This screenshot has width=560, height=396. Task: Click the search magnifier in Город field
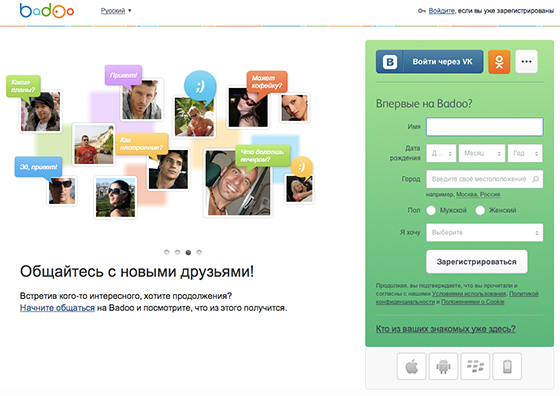point(536,179)
